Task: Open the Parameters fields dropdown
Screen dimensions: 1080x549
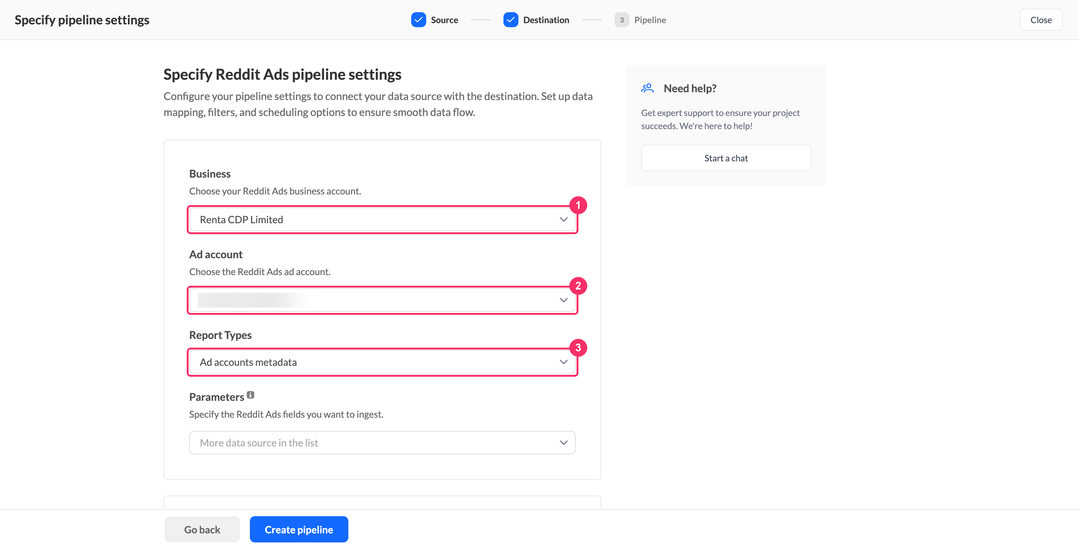Action: 382,443
